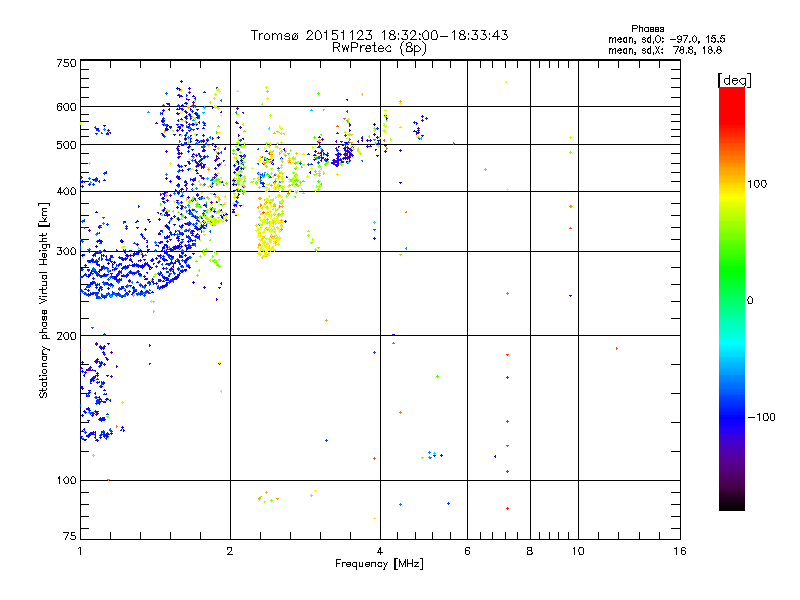This screenshot has width=800, height=600.
Task: Click the frequency axis label "8"
Action: [530, 551]
